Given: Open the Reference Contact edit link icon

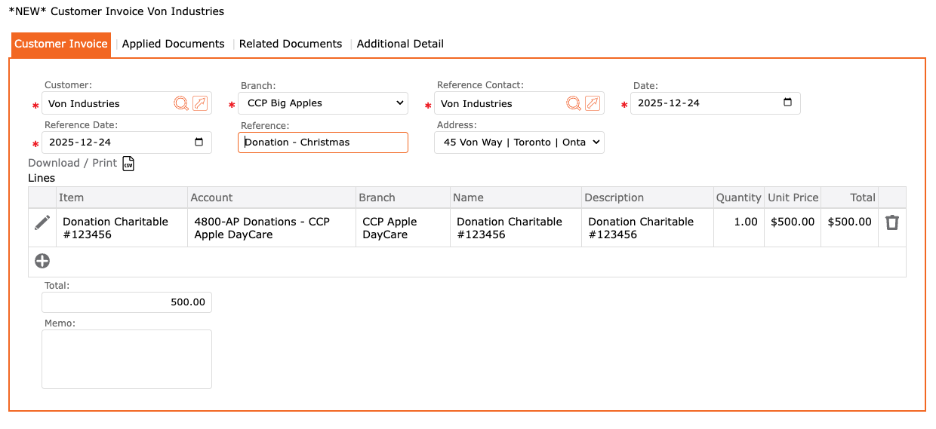Looking at the screenshot, I should (x=593, y=103).
